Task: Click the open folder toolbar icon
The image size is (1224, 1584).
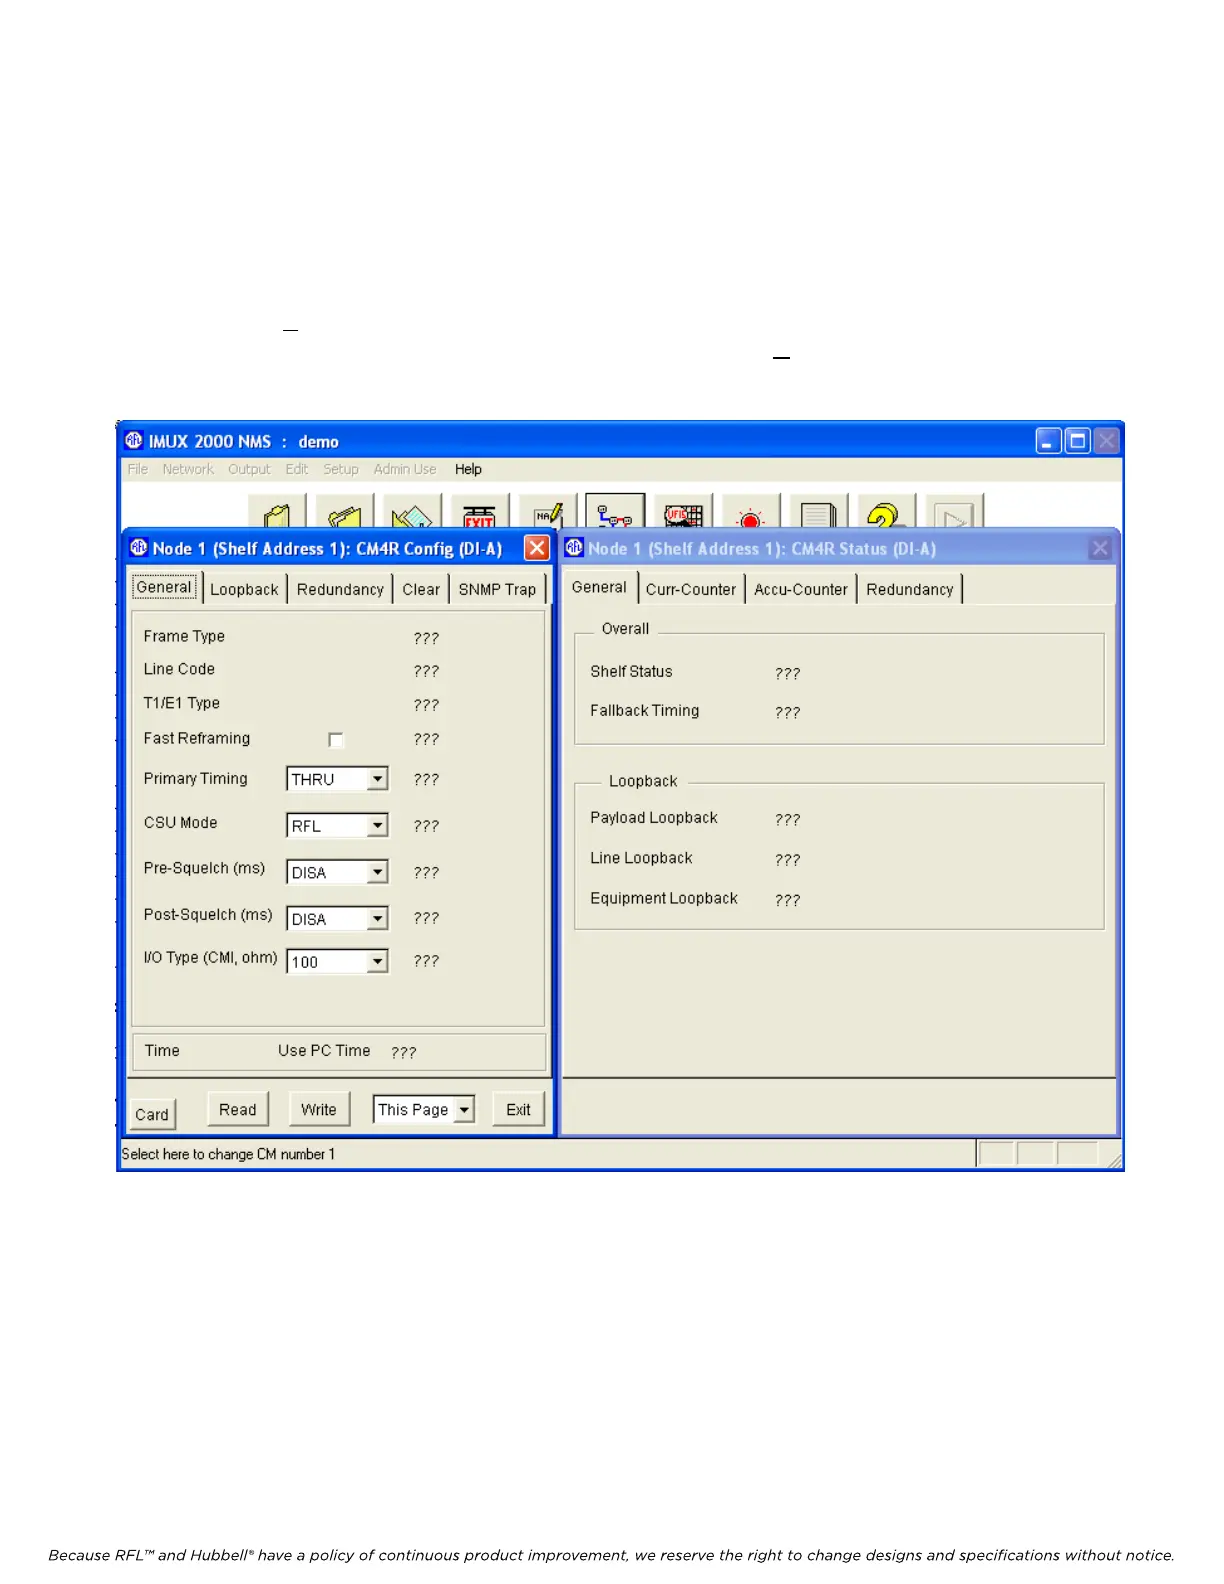Action: point(345,512)
